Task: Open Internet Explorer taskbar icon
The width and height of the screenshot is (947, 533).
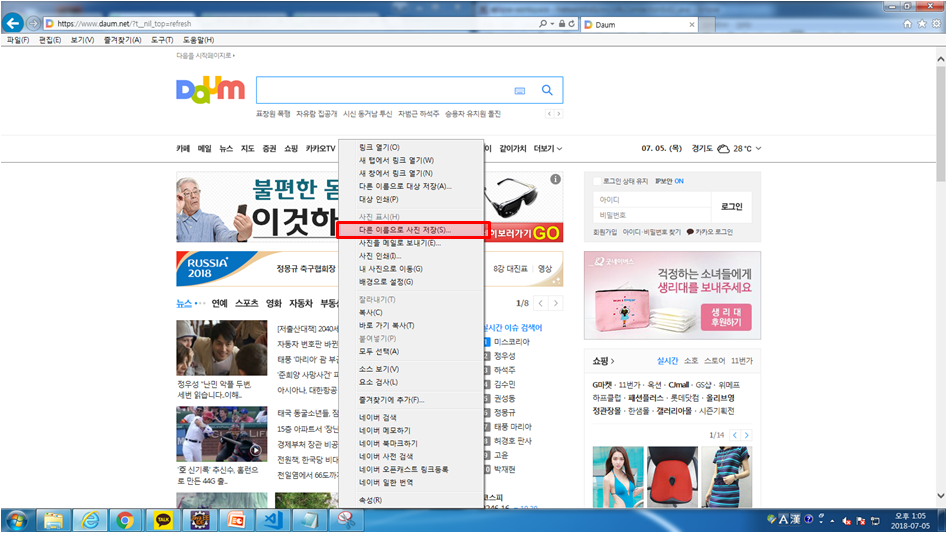Action: (x=90, y=520)
